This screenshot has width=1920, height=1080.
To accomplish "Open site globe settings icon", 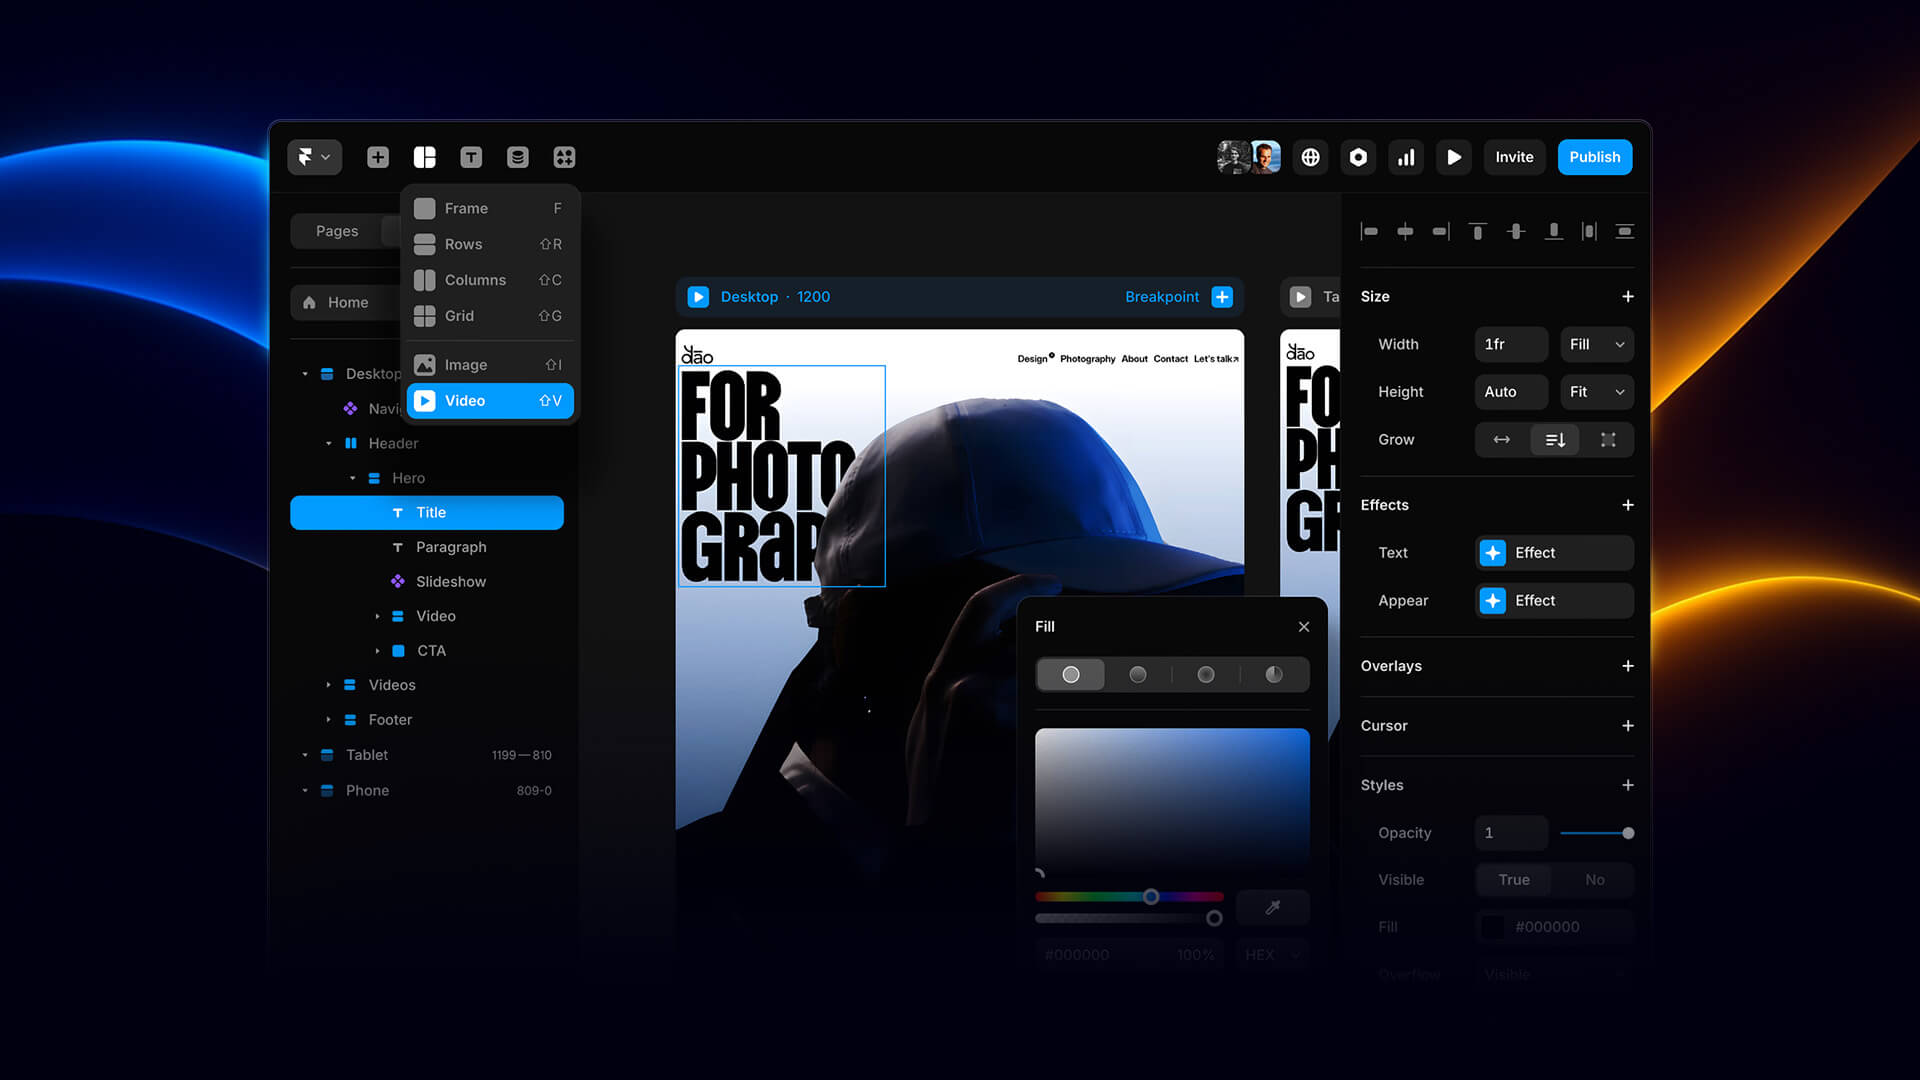I will (x=1310, y=157).
